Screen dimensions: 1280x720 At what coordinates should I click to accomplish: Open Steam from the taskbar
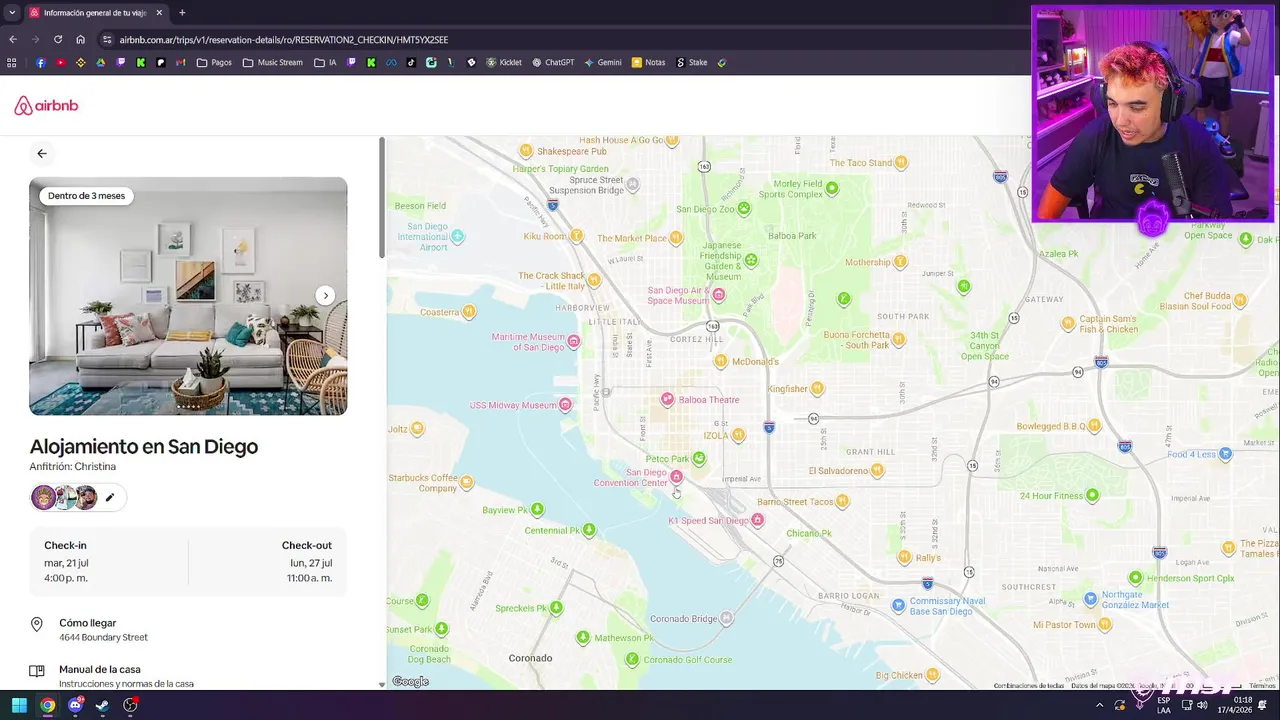click(x=102, y=705)
